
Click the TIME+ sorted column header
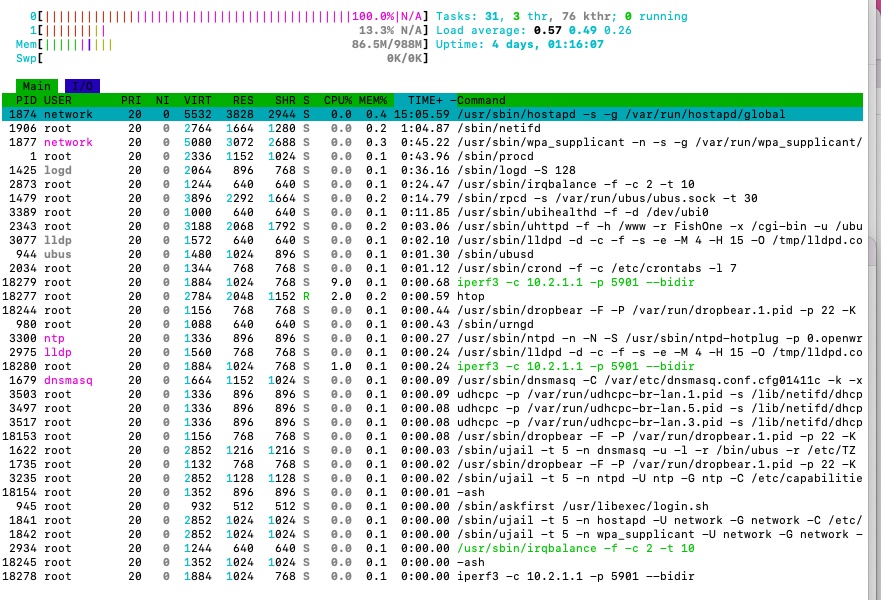tap(425, 100)
